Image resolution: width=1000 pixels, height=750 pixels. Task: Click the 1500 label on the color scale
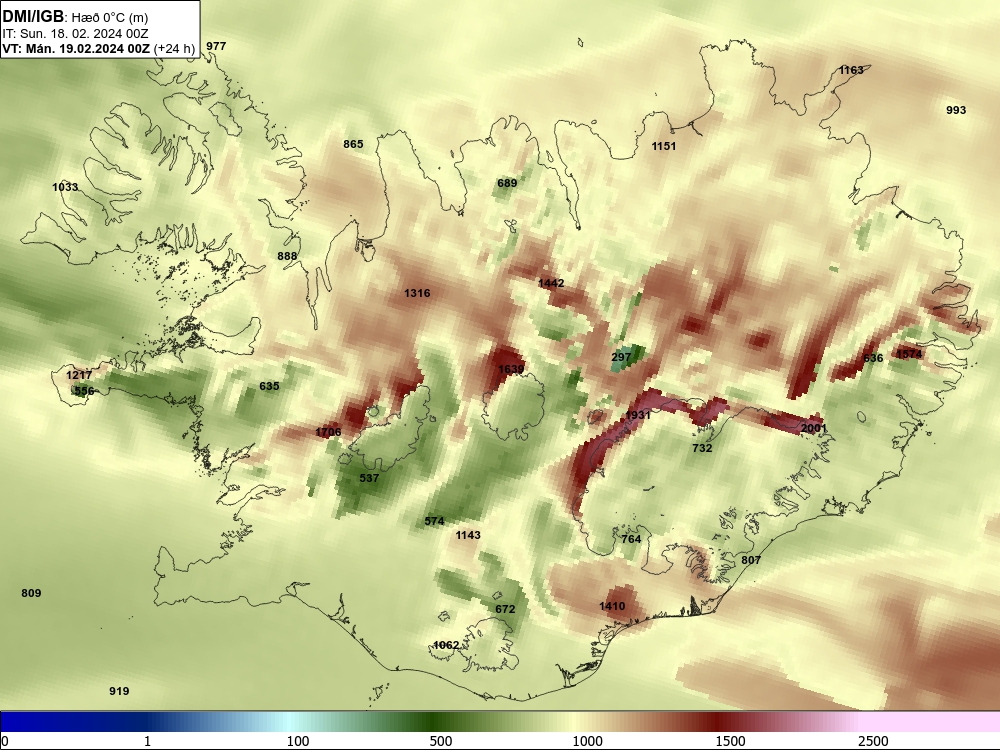coord(730,741)
